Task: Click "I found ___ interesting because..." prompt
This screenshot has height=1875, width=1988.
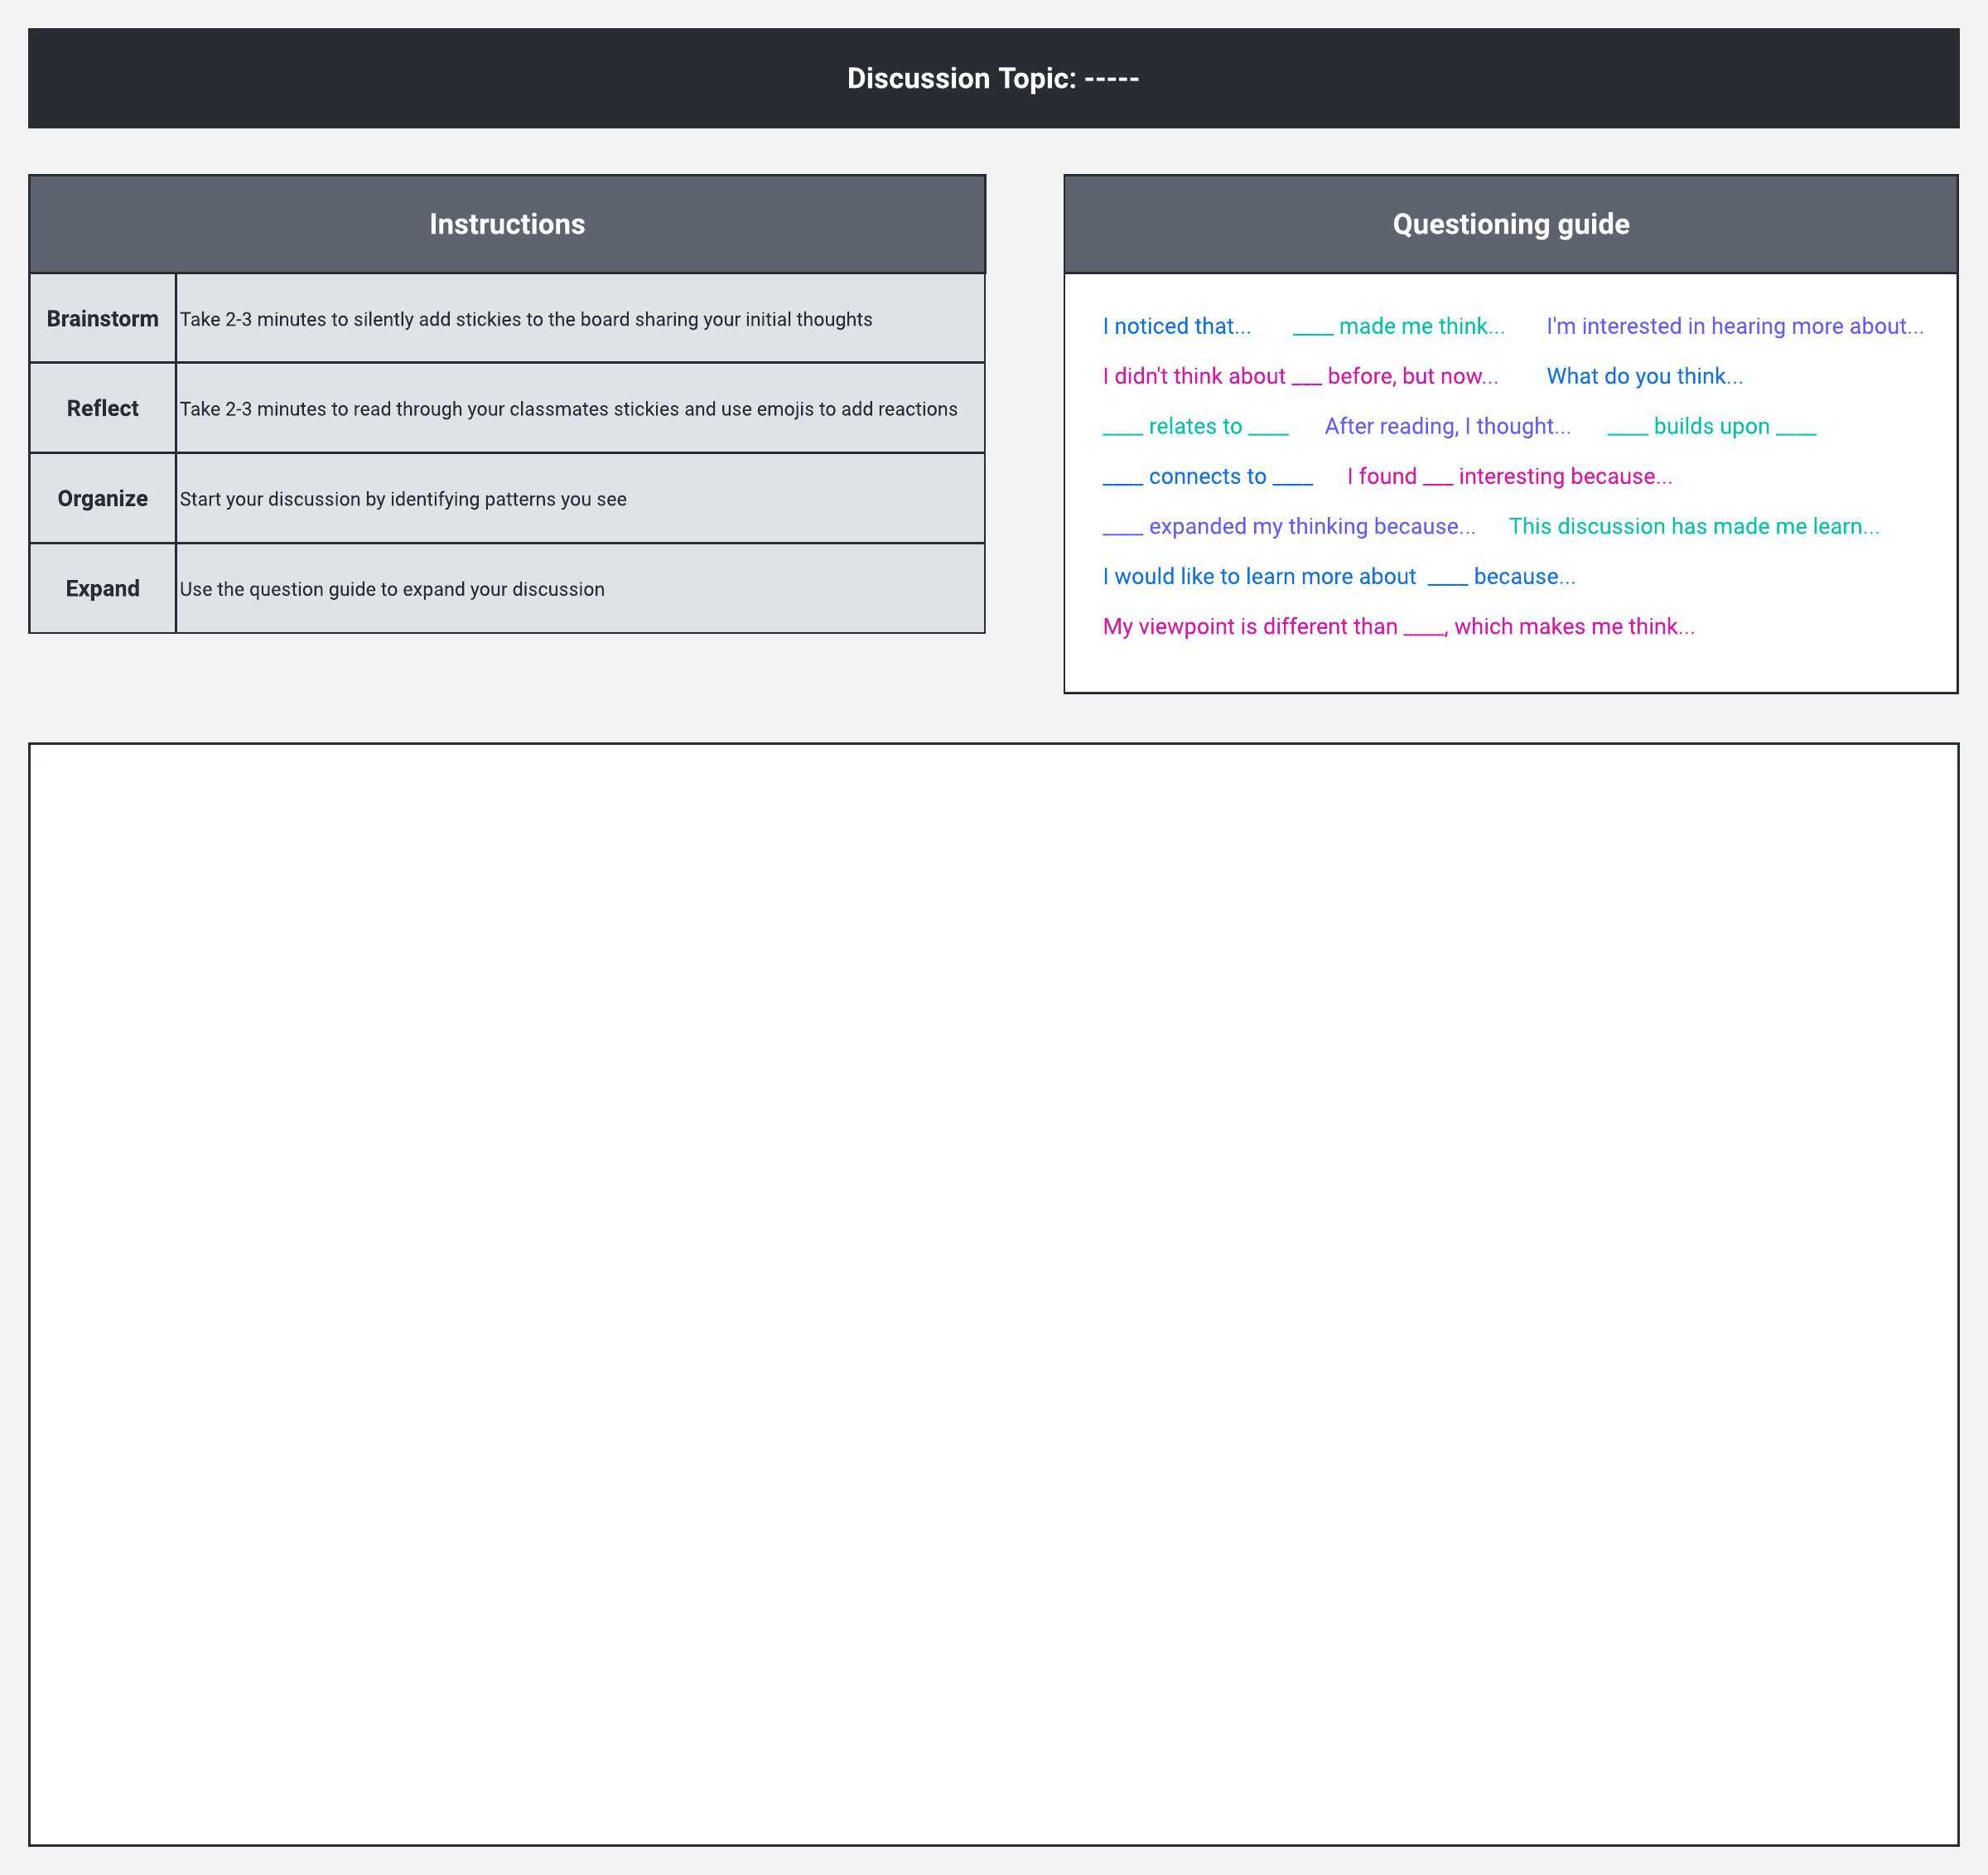Action: 1509,476
